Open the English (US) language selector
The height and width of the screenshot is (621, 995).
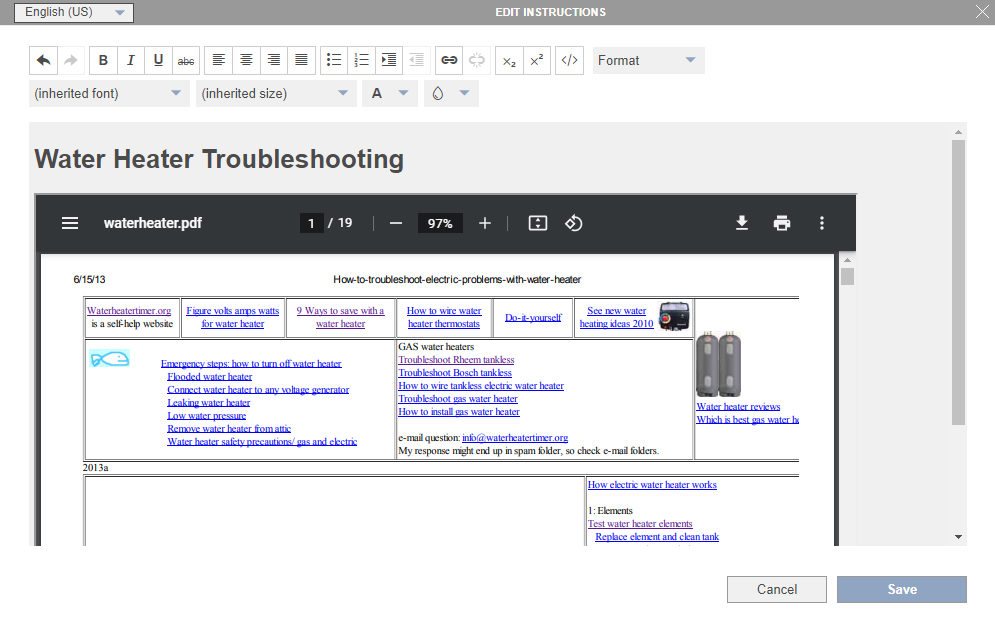click(74, 12)
